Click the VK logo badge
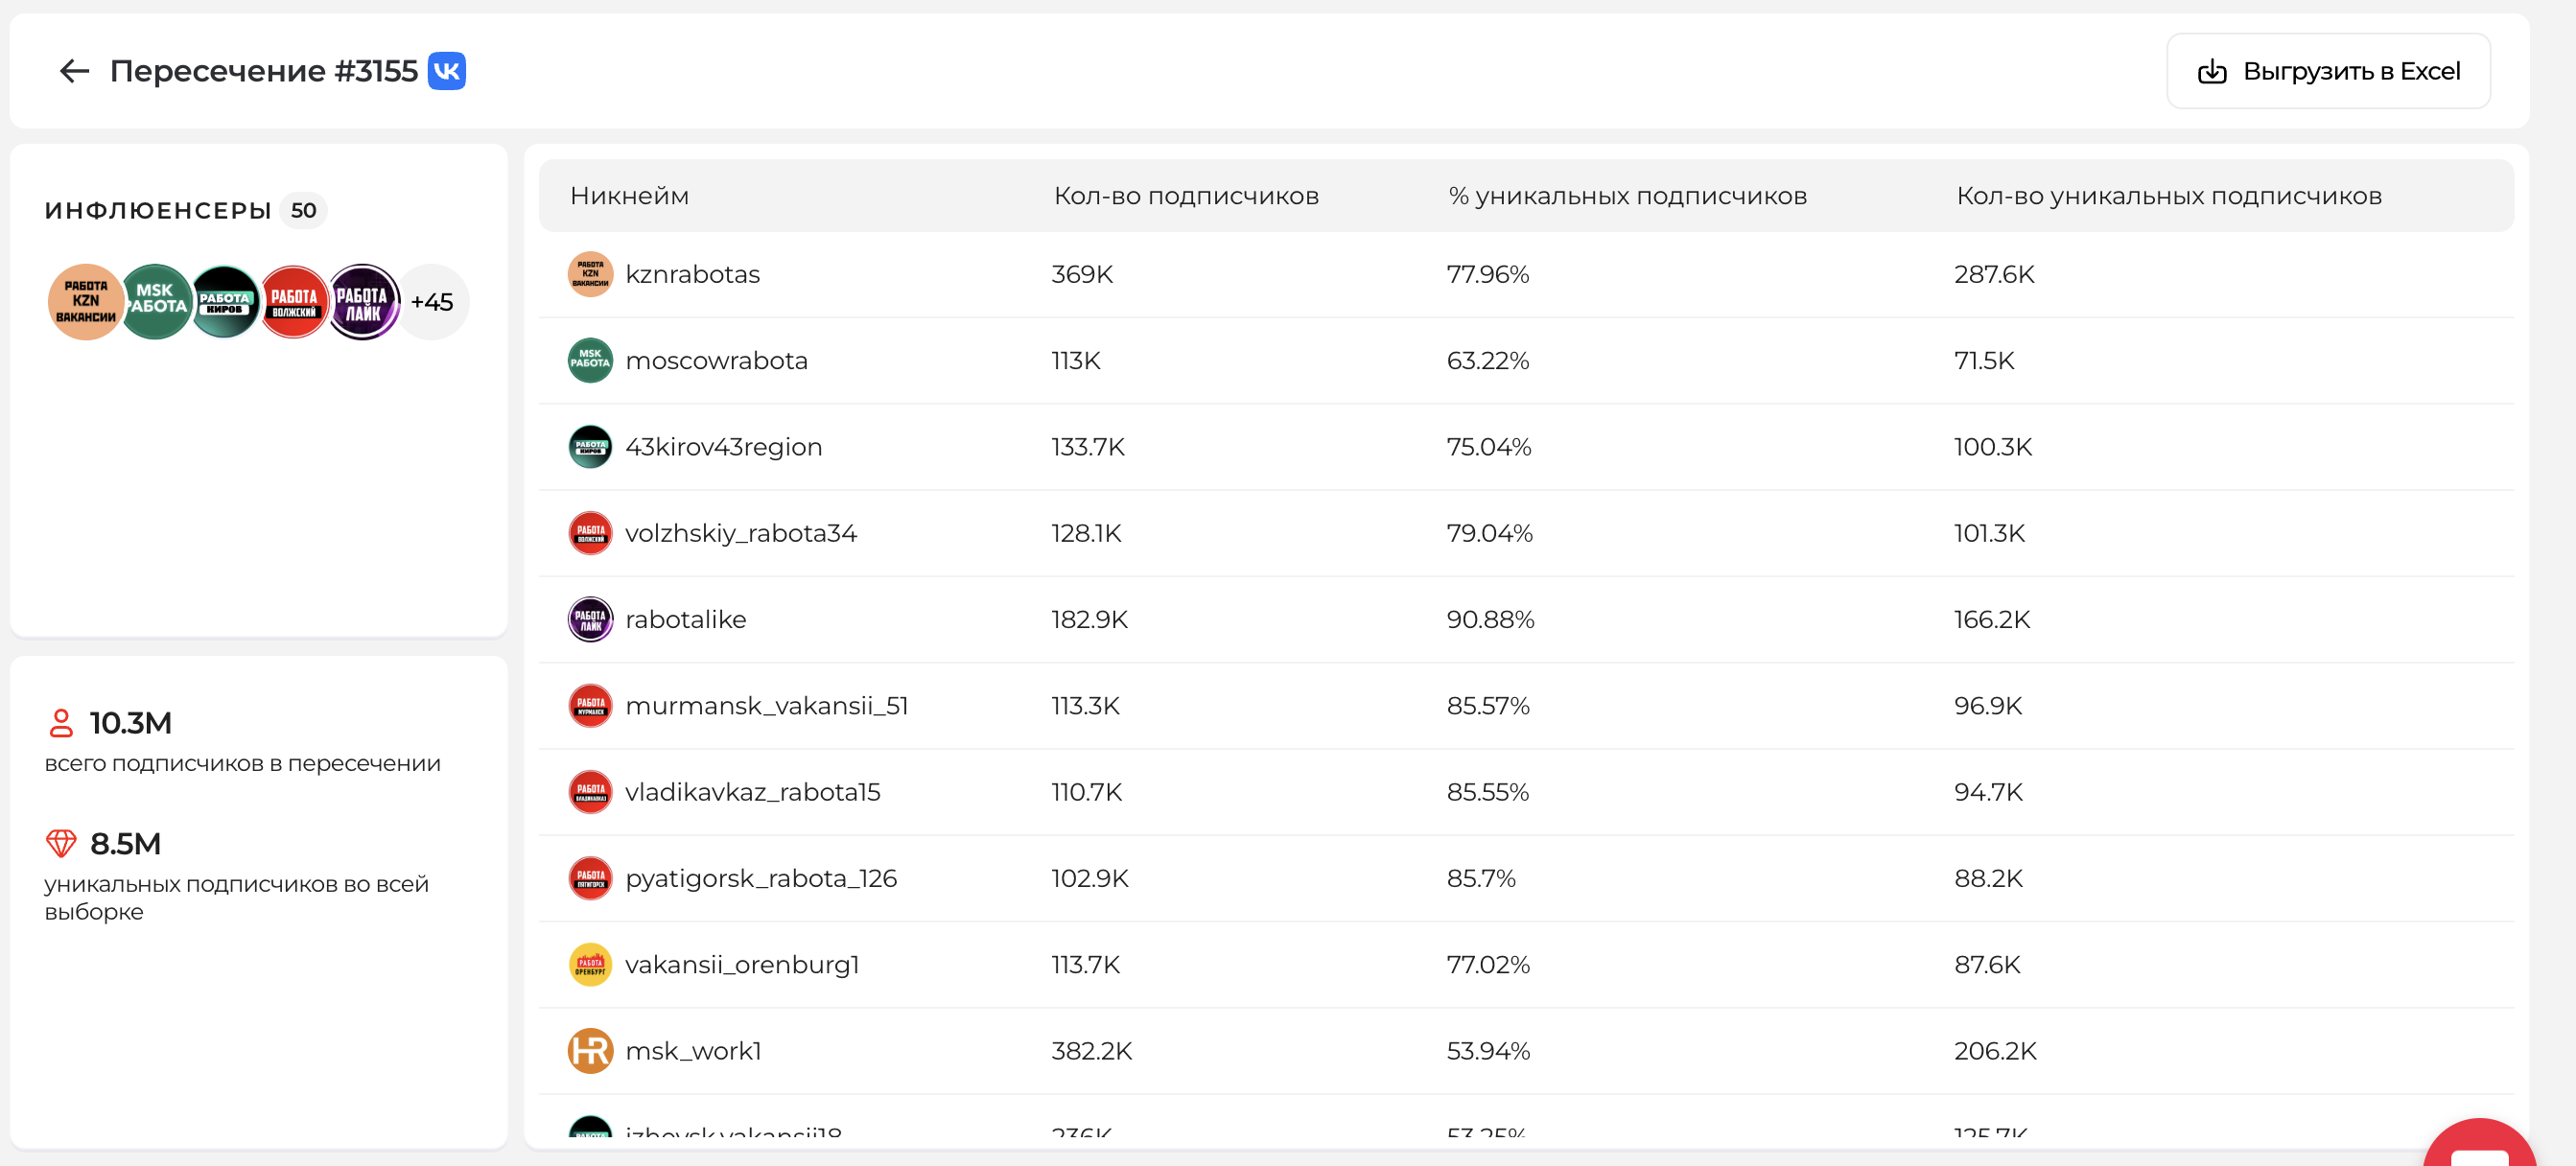The image size is (2576, 1166). point(446,71)
